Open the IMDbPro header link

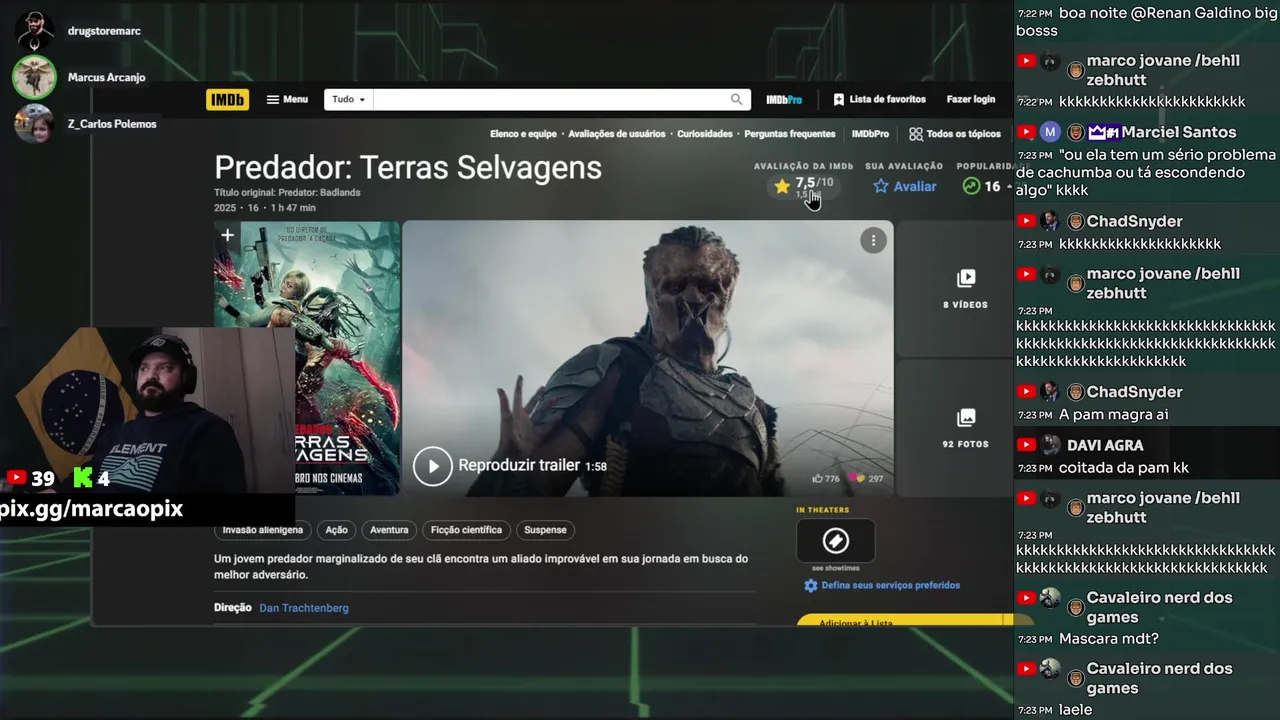click(784, 100)
